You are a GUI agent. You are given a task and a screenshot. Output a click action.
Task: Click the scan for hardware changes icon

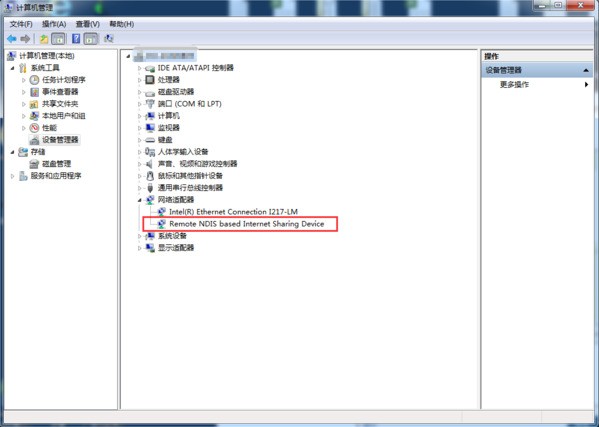coord(109,39)
